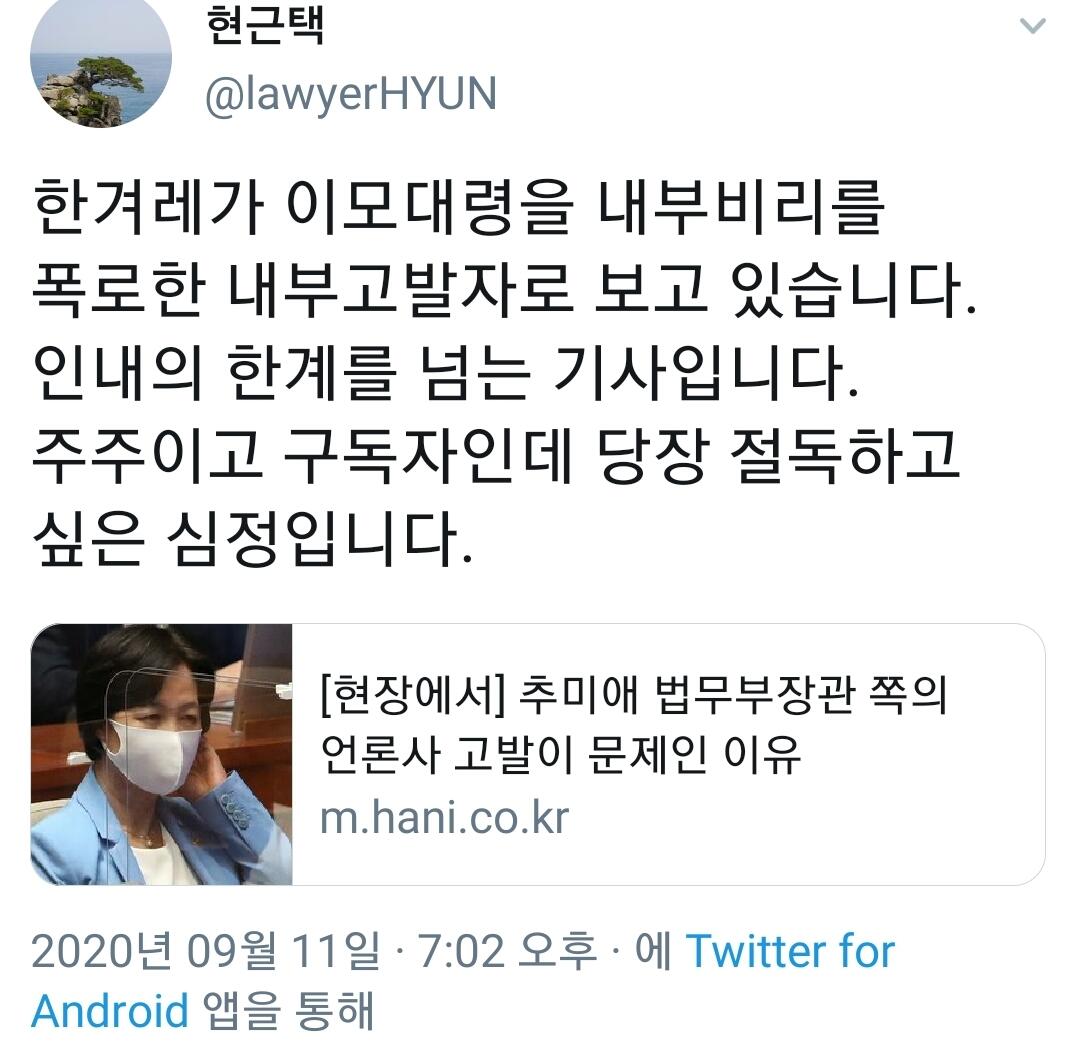
Task: Open the tweet options chevron menu
Action: point(1032,27)
